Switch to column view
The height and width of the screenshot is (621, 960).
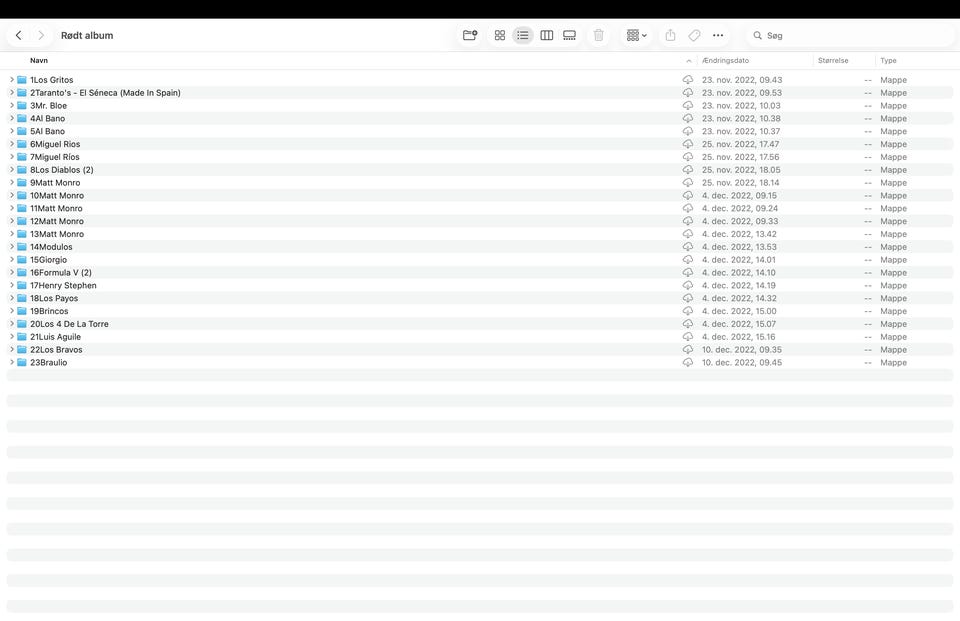coord(546,36)
